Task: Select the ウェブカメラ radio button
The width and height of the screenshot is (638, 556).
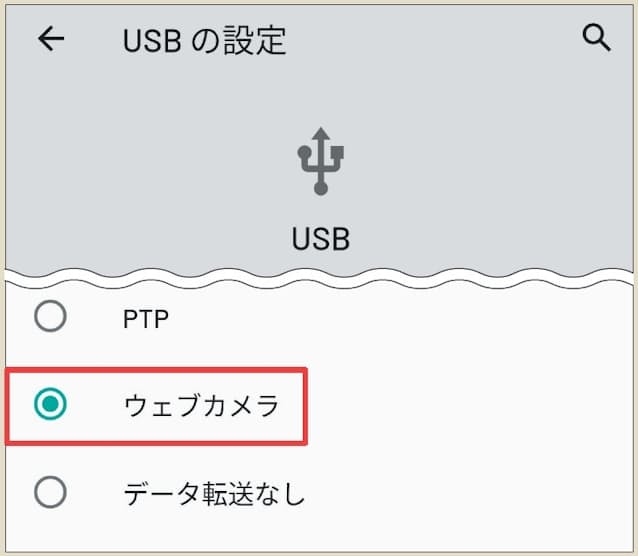Action: [x=50, y=405]
